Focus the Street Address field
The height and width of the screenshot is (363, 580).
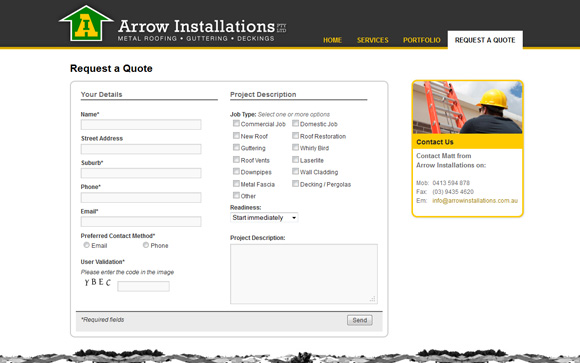tap(141, 149)
